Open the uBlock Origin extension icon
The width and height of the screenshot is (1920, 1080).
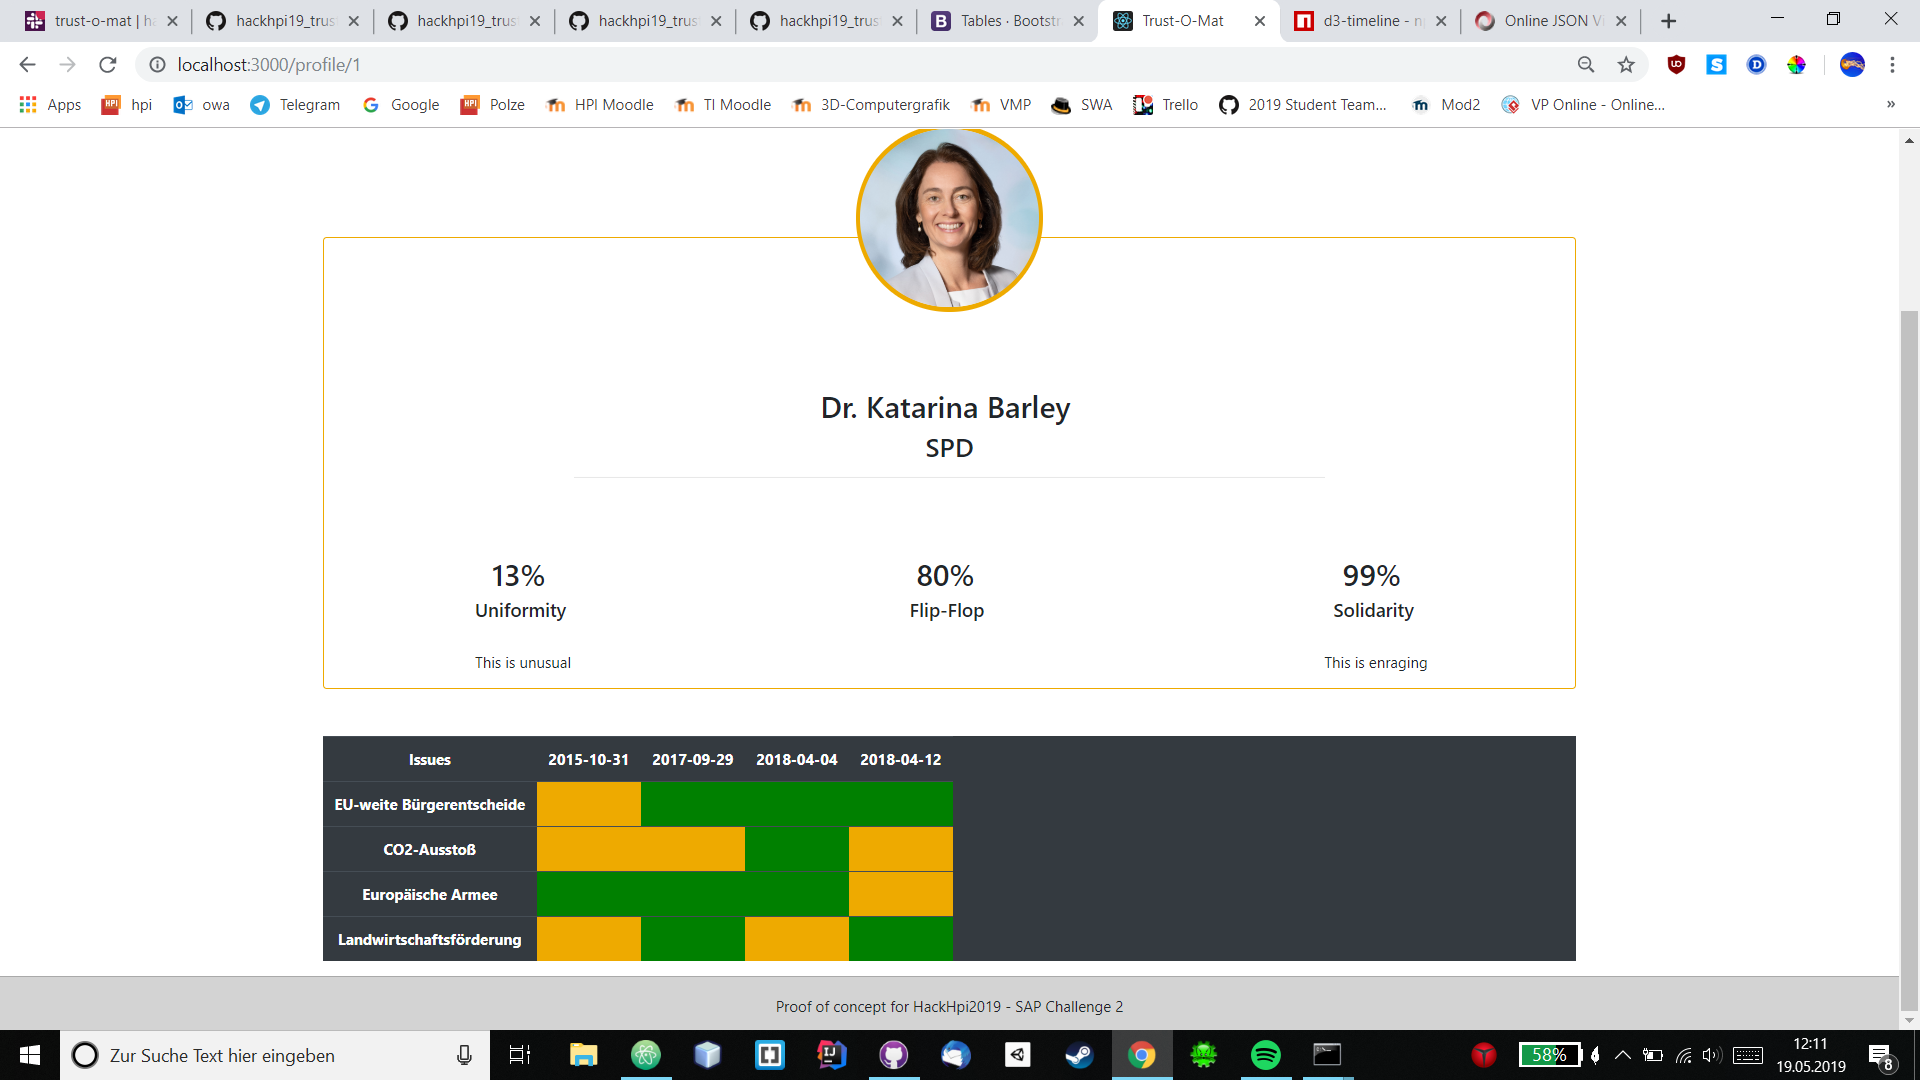click(x=1677, y=65)
